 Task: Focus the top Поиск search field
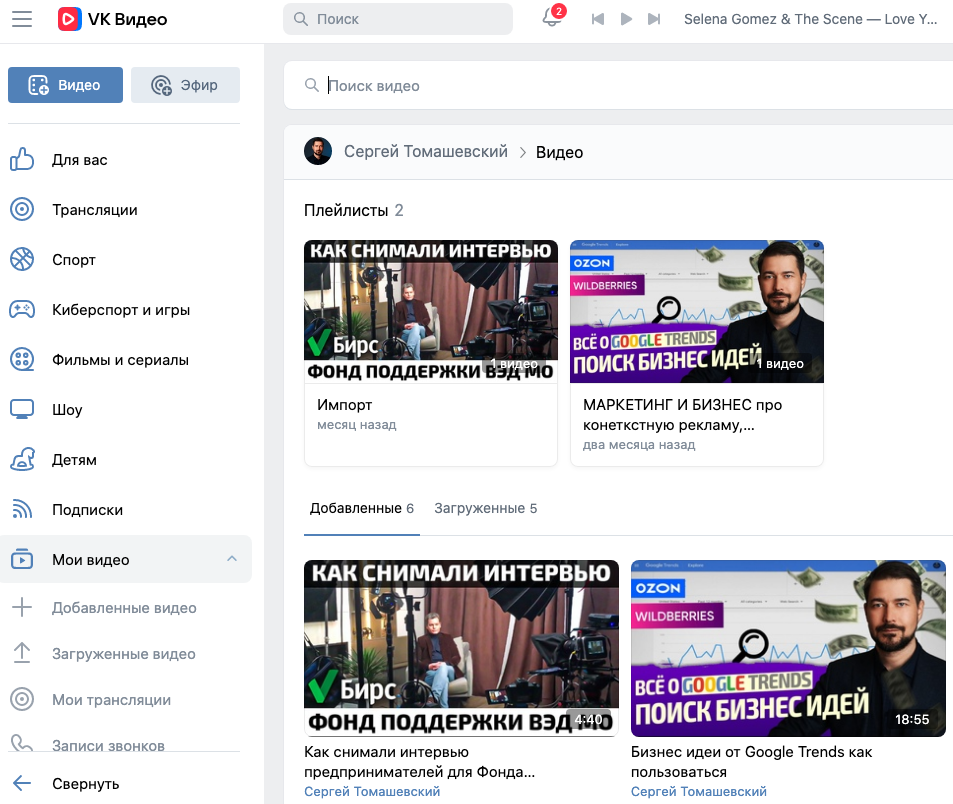(x=397, y=19)
